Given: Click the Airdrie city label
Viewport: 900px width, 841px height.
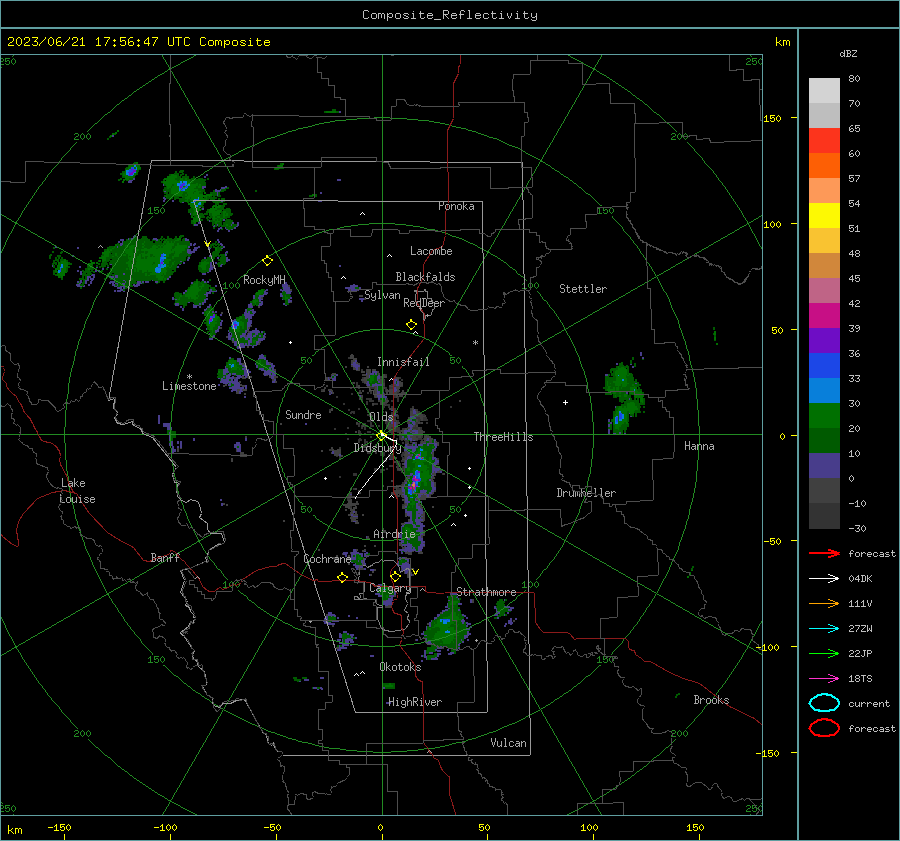Looking at the screenshot, I should (394, 534).
